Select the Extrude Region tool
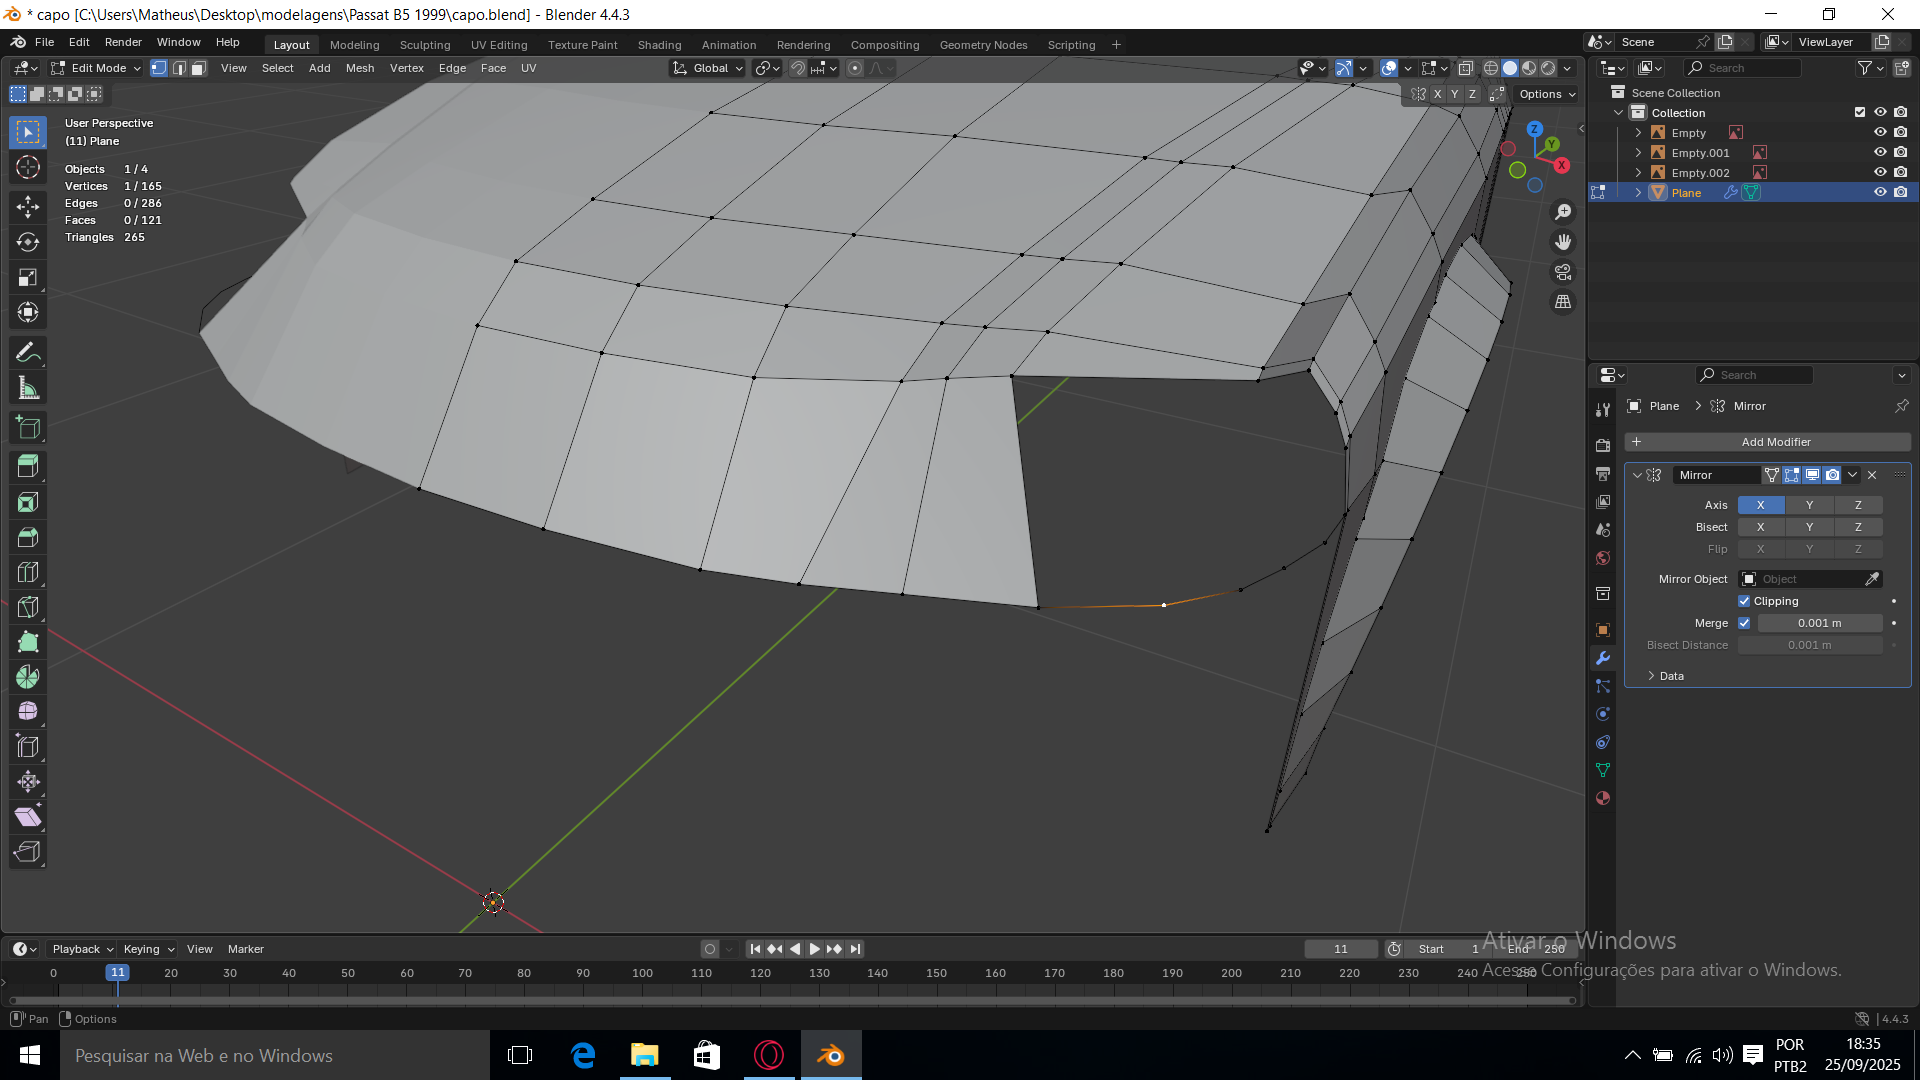 click(x=28, y=467)
